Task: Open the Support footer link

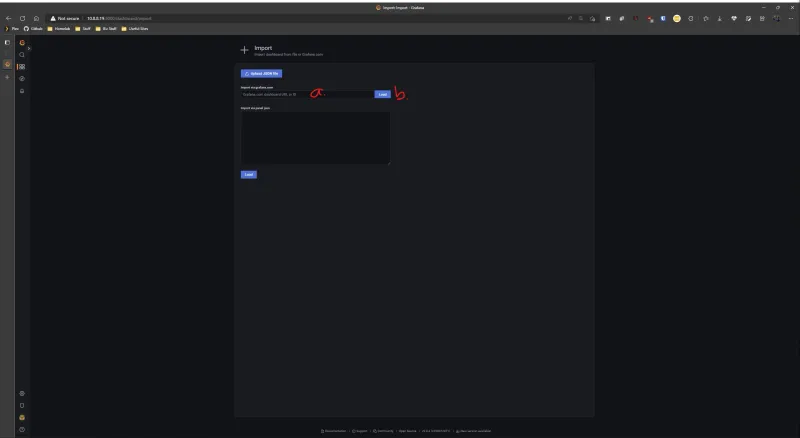Action: (x=360, y=431)
